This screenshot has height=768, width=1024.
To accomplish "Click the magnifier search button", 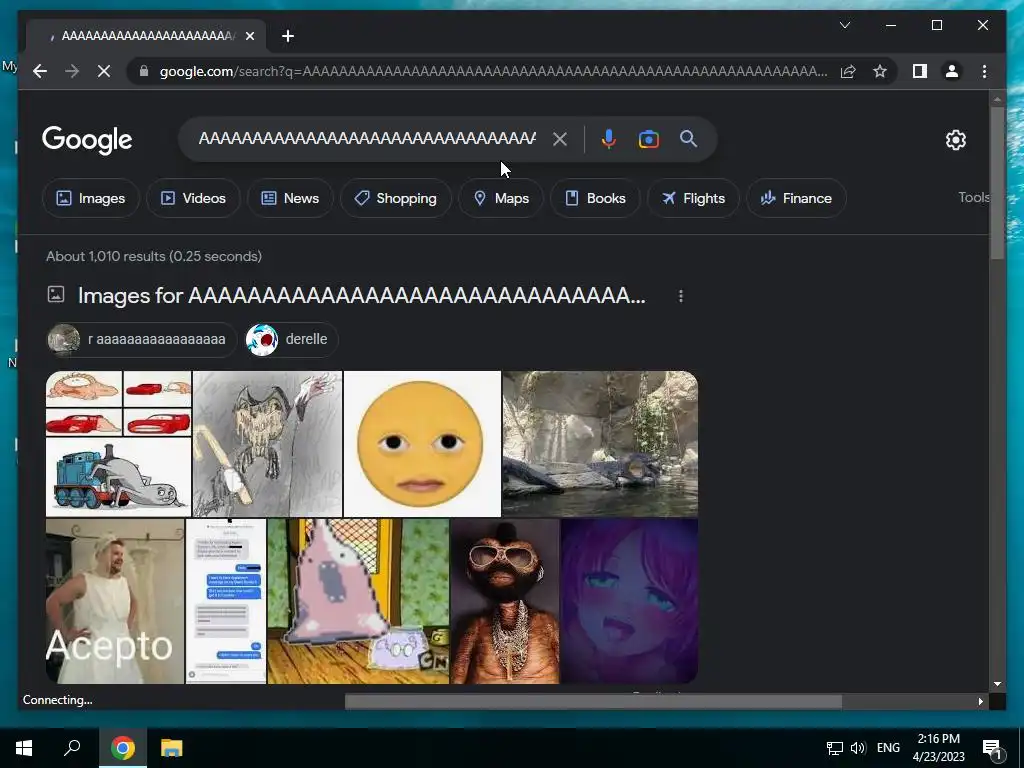I will point(688,139).
